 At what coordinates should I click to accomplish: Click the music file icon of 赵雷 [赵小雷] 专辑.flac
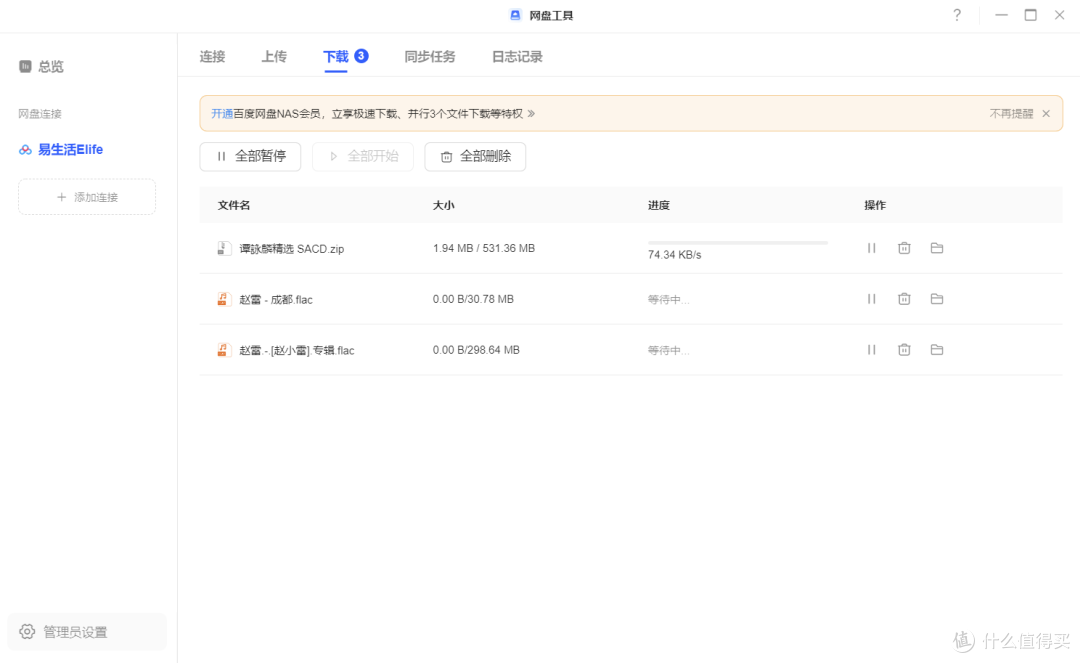pyautogui.click(x=223, y=350)
